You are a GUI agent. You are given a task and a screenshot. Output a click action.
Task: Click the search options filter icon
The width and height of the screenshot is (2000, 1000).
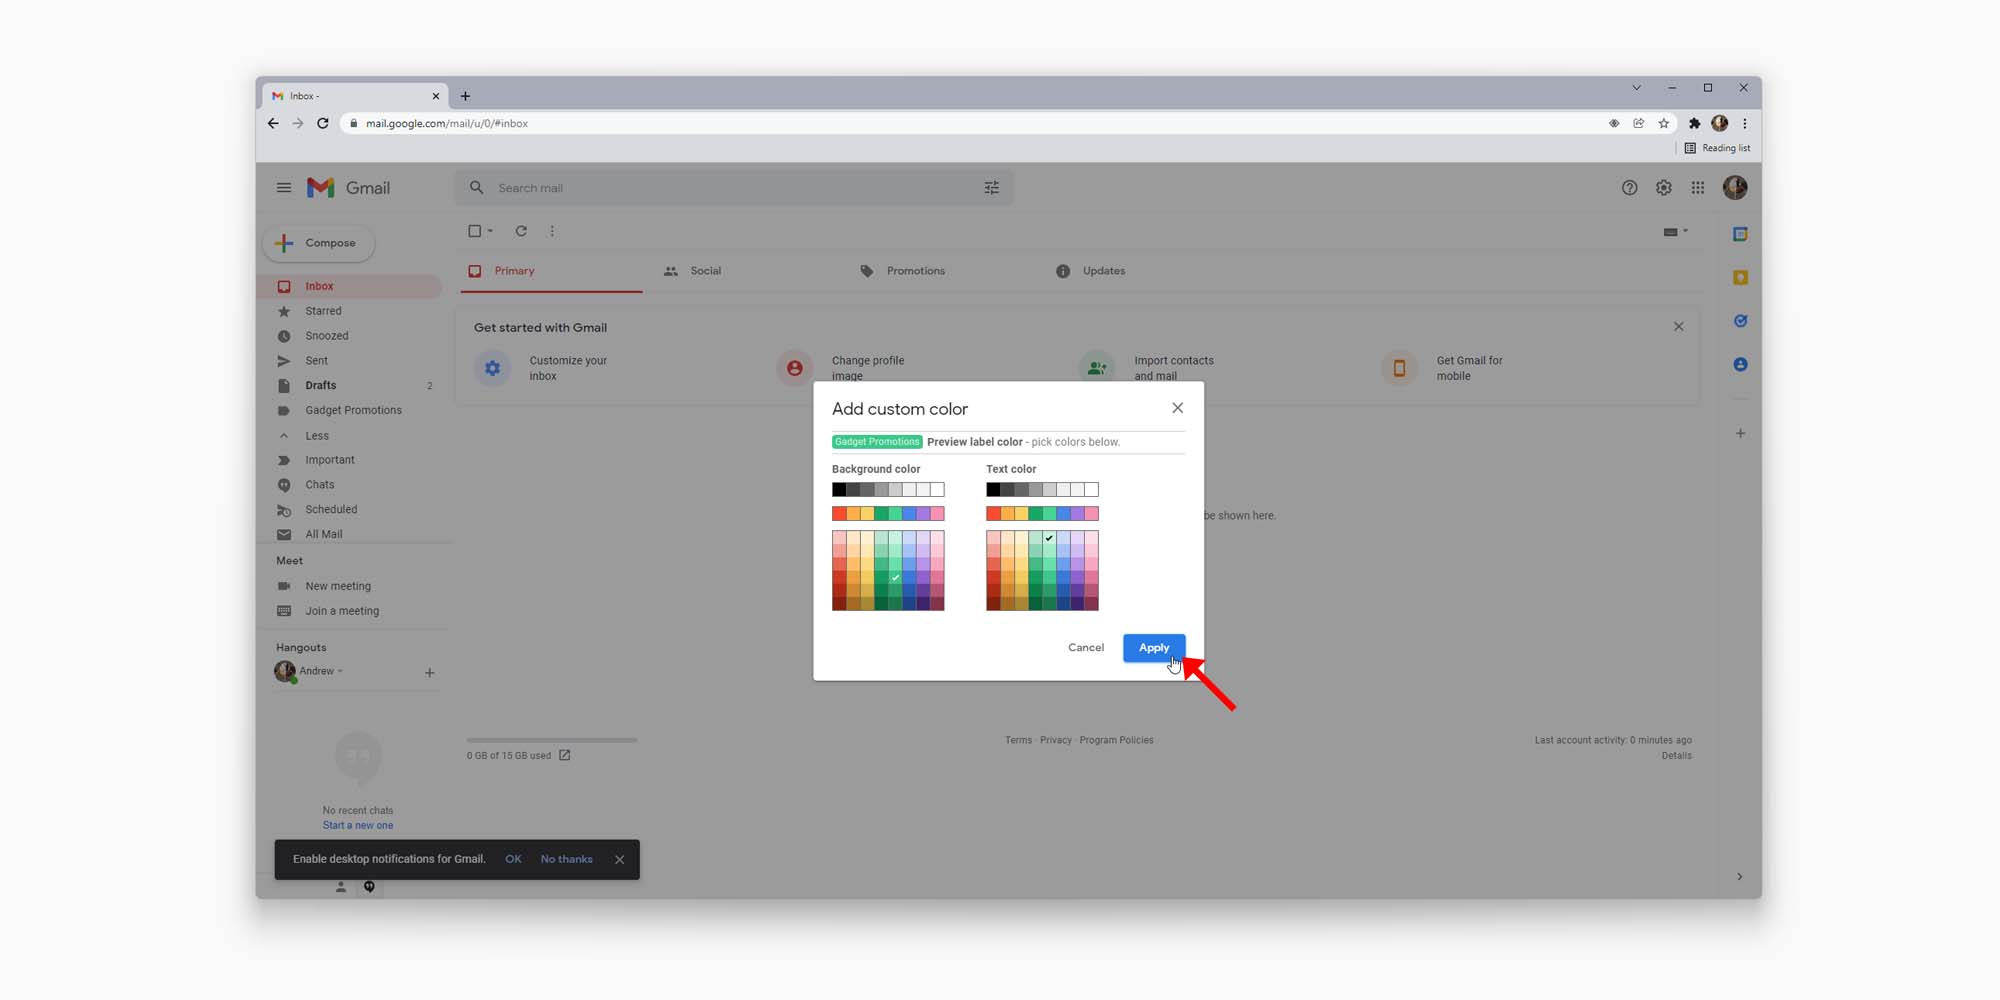991,188
